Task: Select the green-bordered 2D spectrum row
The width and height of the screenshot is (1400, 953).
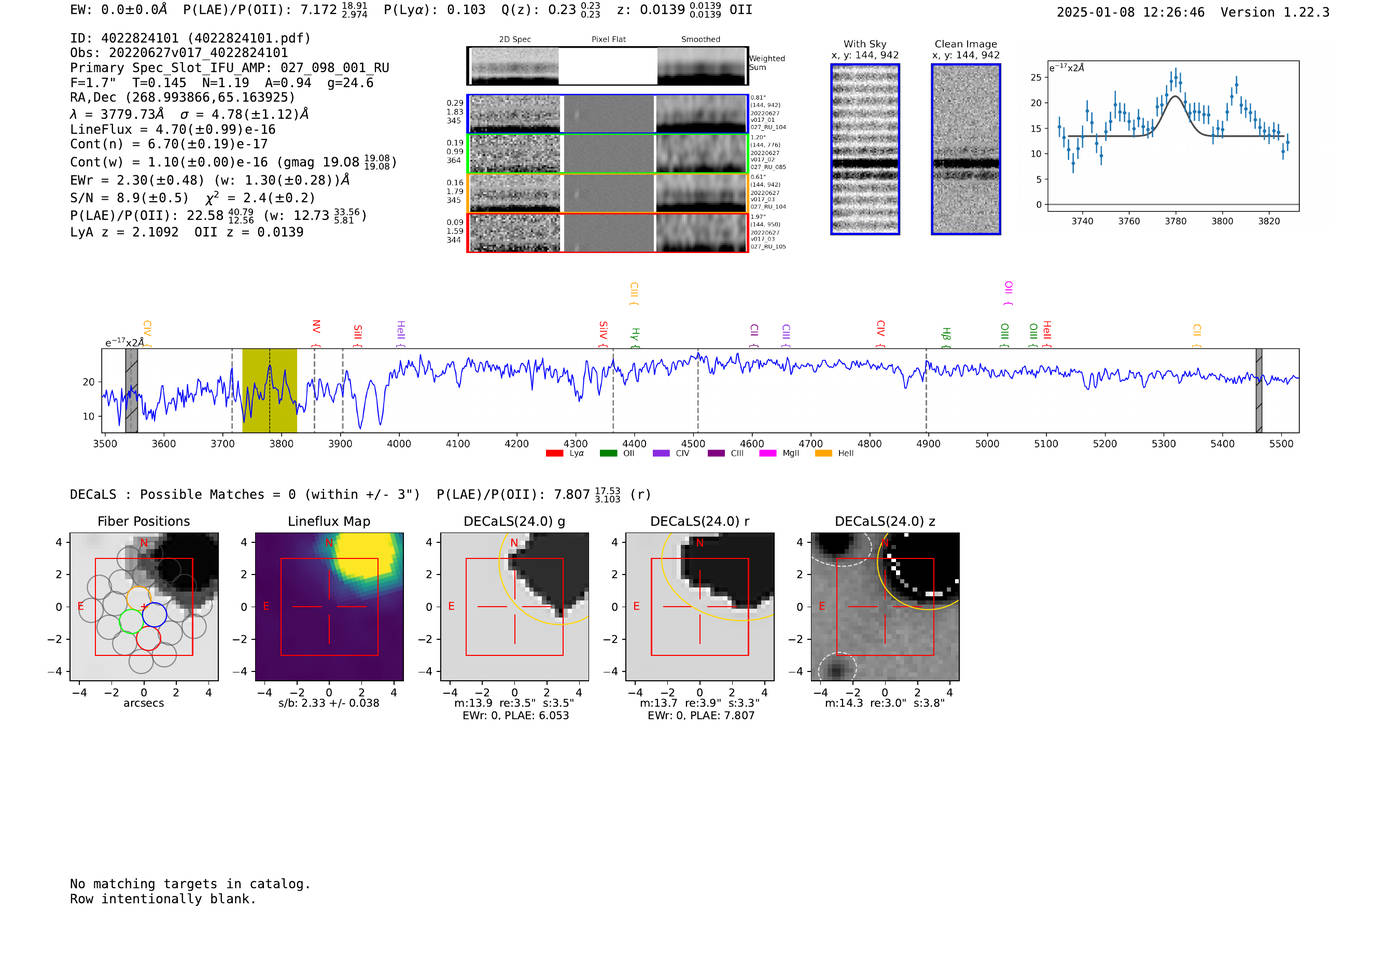Action: coord(607,153)
